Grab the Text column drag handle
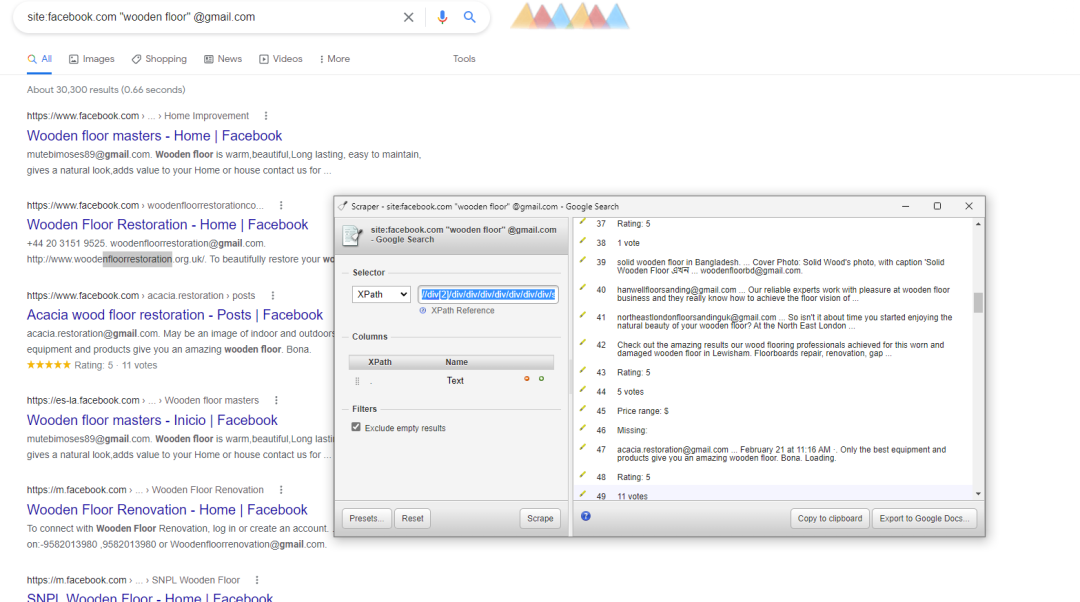 click(357, 381)
